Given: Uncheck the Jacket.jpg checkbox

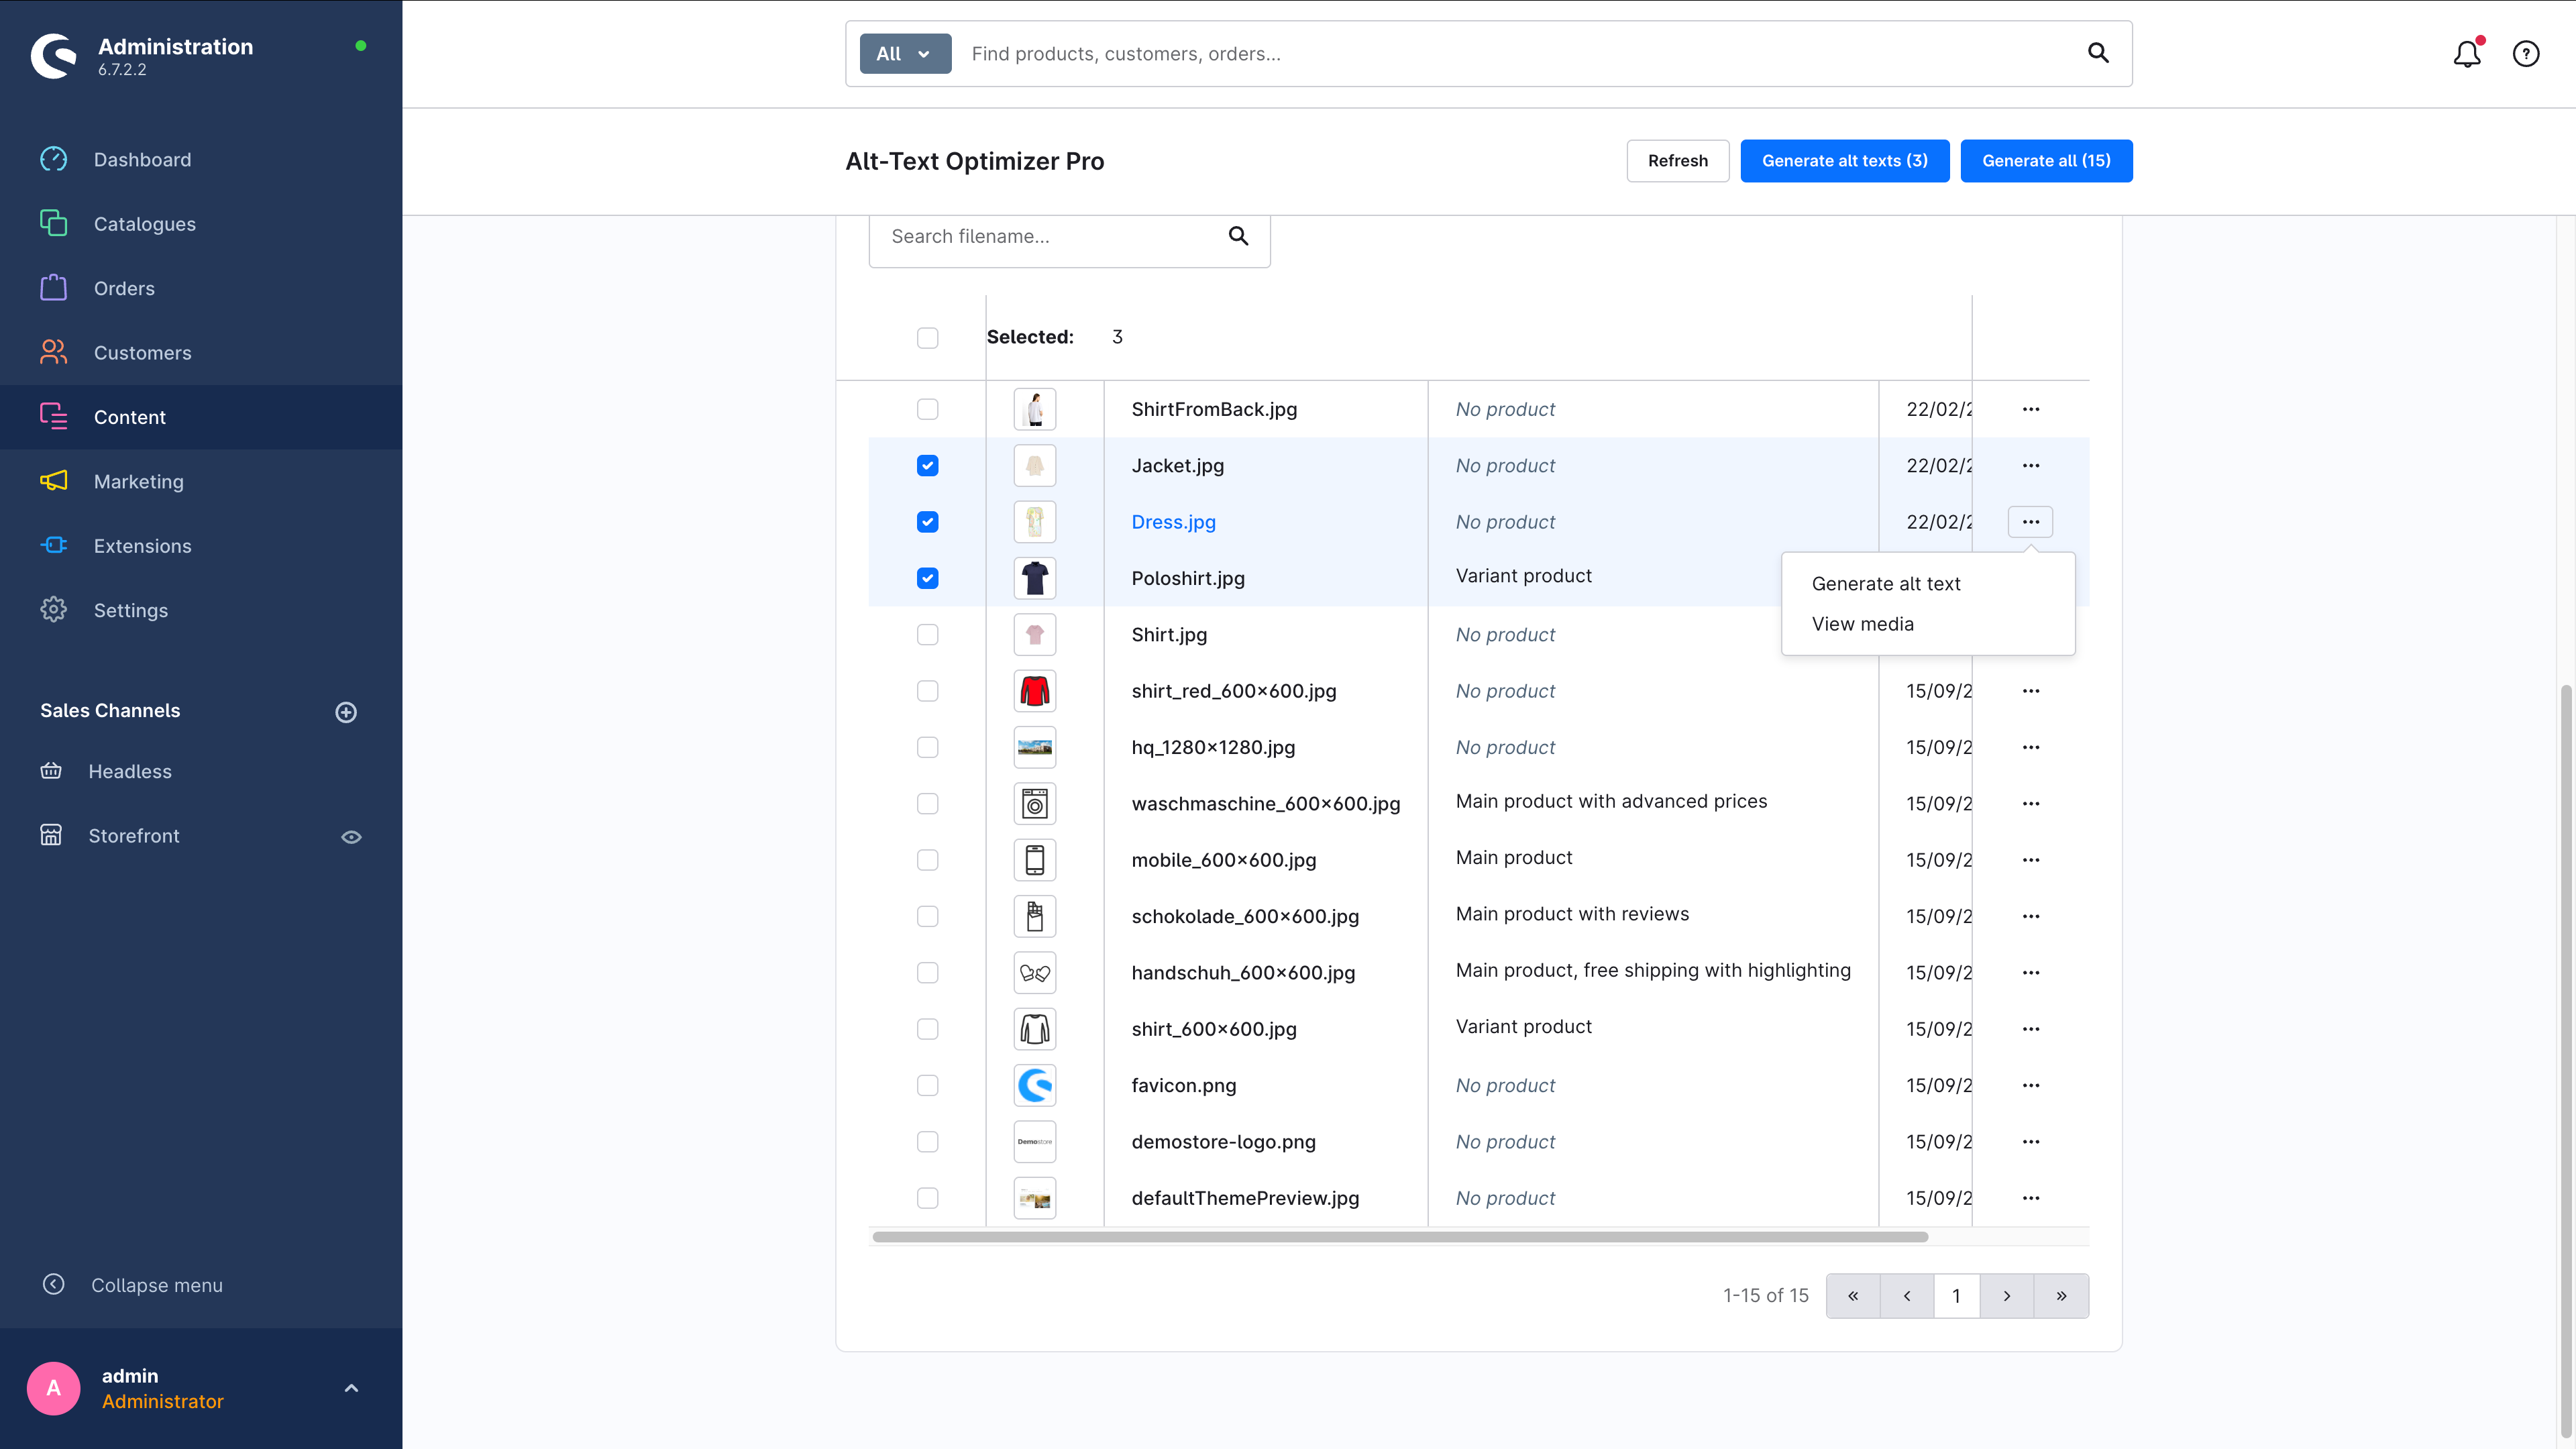Looking at the screenshot, I should [927, 465].
